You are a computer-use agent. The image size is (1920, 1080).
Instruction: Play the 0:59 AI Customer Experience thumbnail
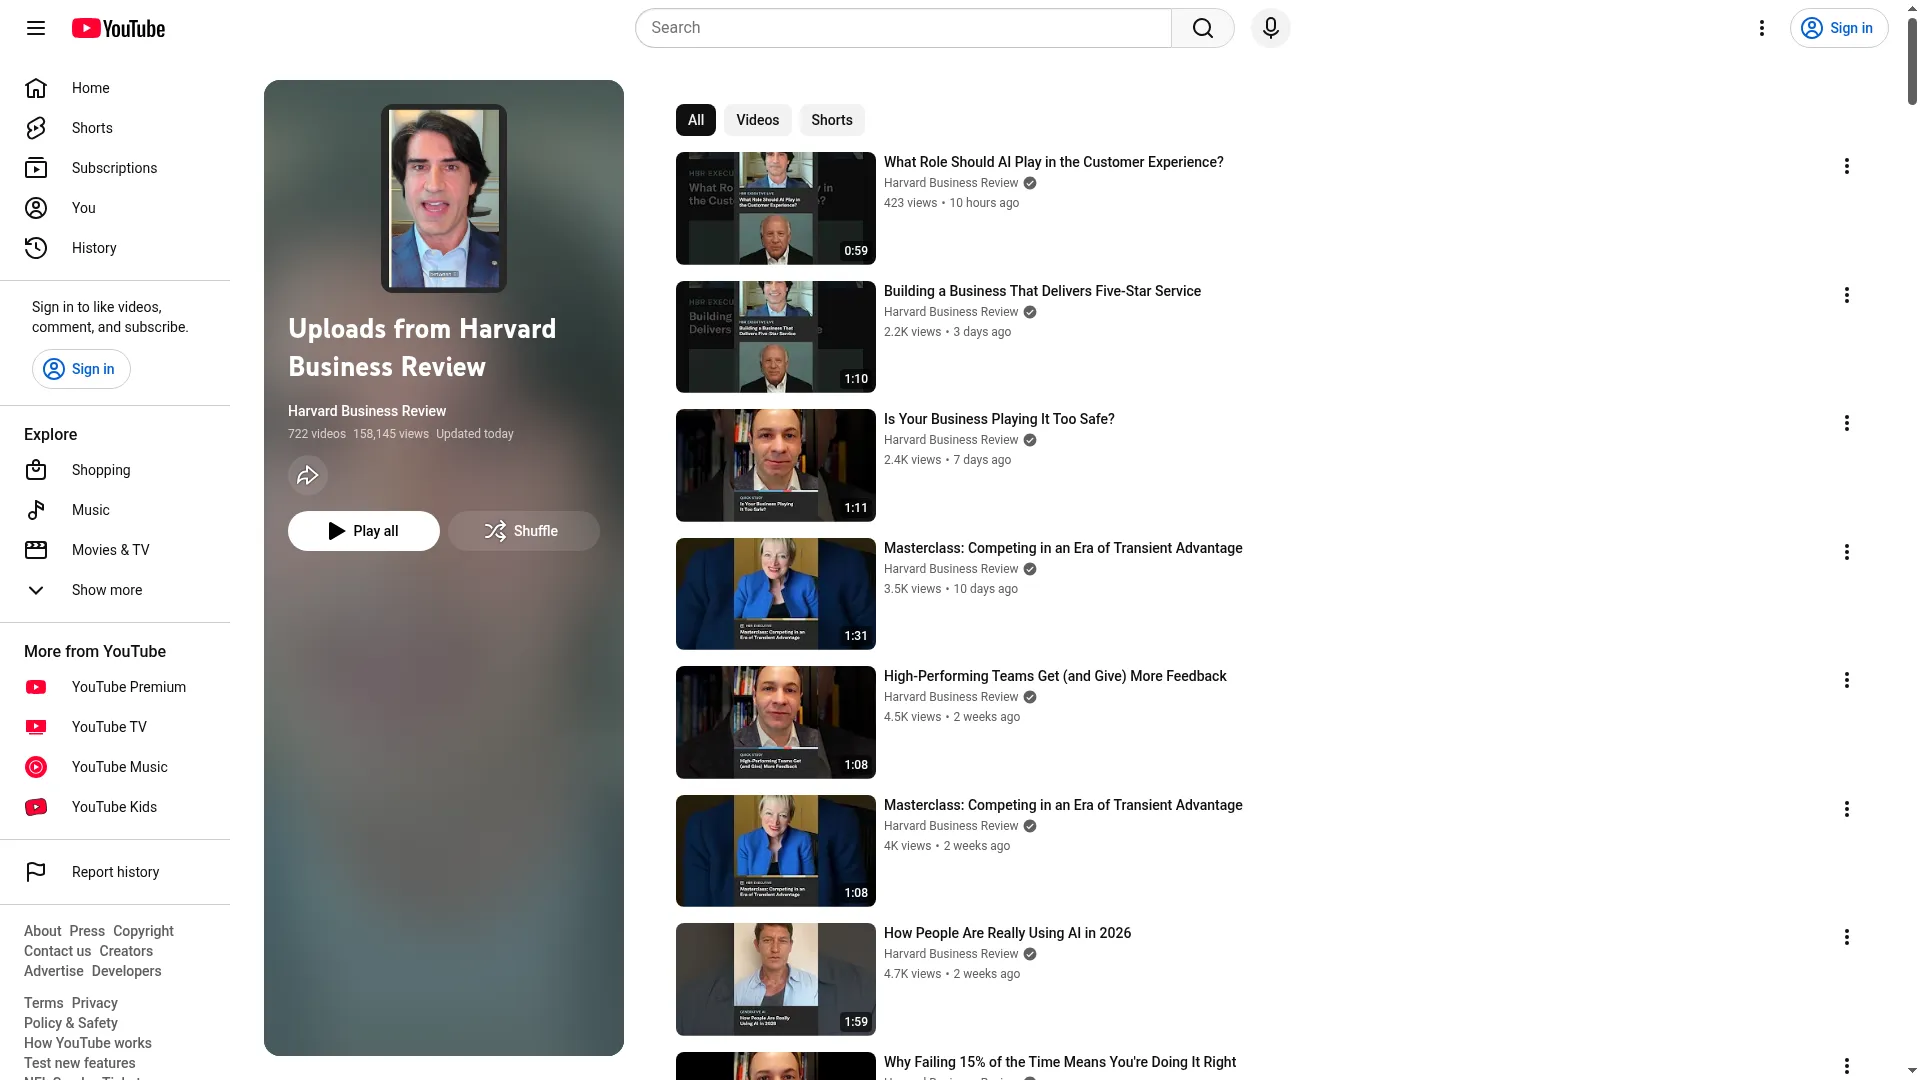click(776, 208)
